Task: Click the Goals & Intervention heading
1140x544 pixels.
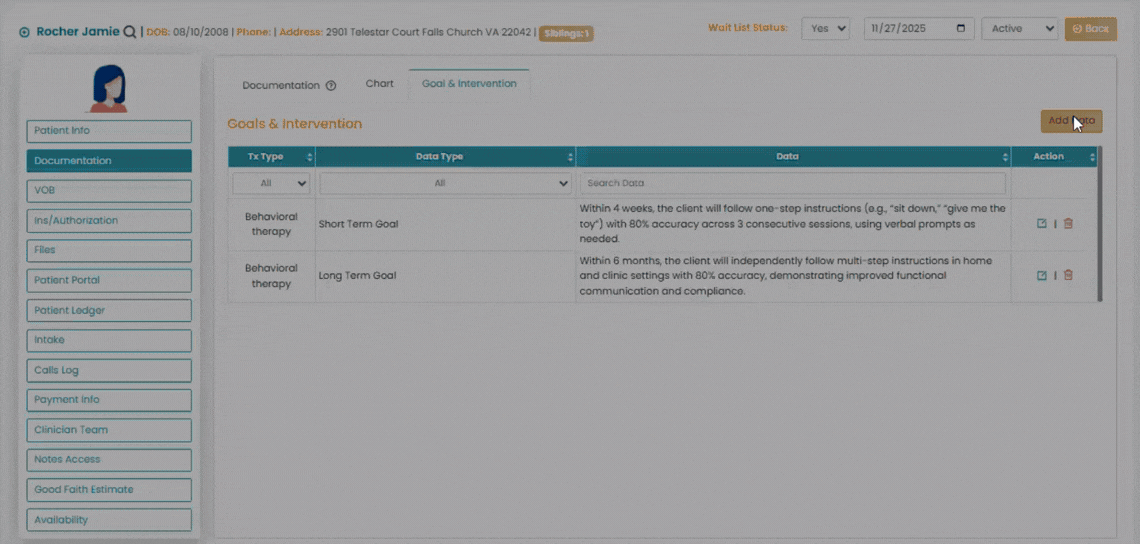Action: (294, 124)
